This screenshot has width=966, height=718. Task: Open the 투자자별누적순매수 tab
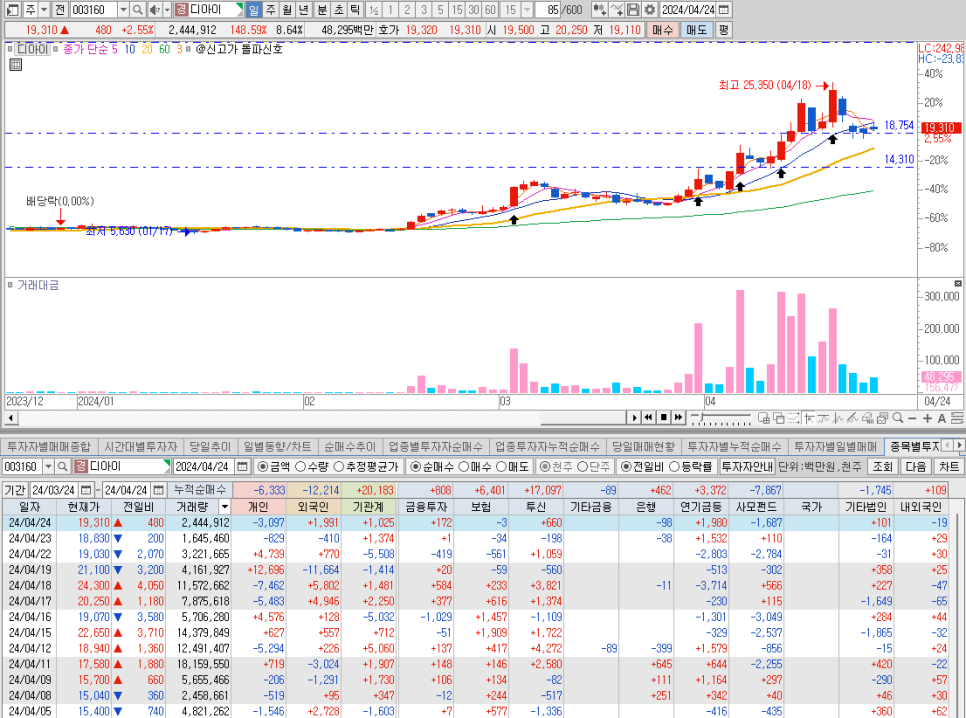pos(734,446)
